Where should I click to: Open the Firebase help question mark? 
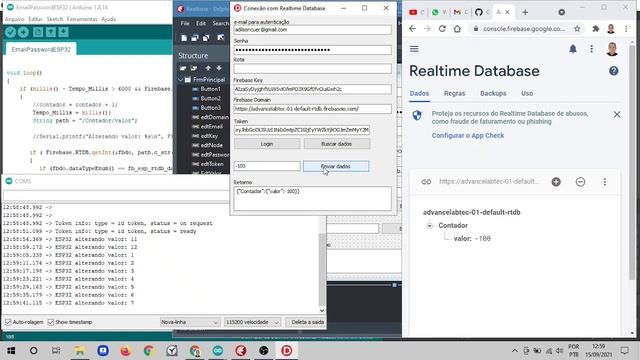(613, 71)
